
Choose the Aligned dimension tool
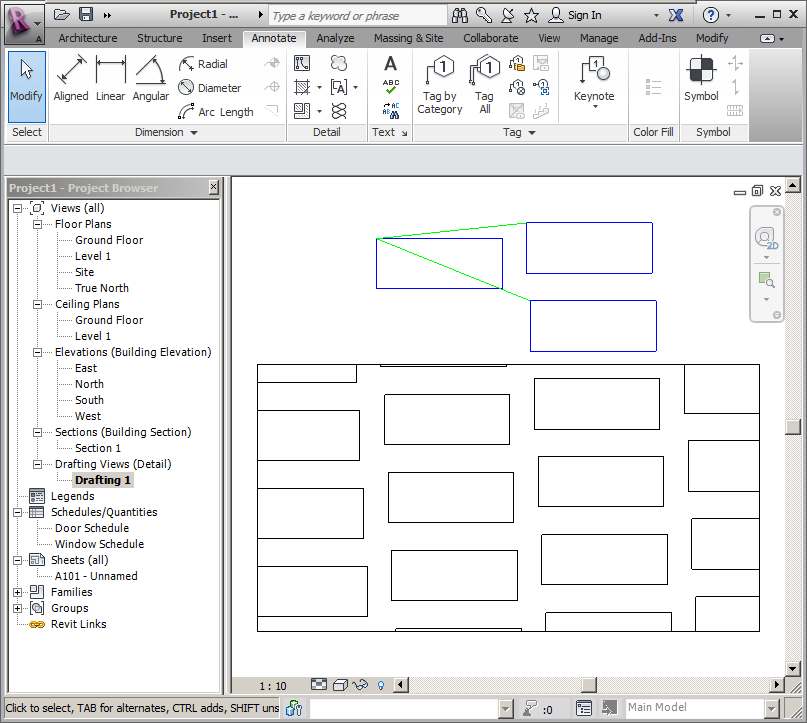71,79
